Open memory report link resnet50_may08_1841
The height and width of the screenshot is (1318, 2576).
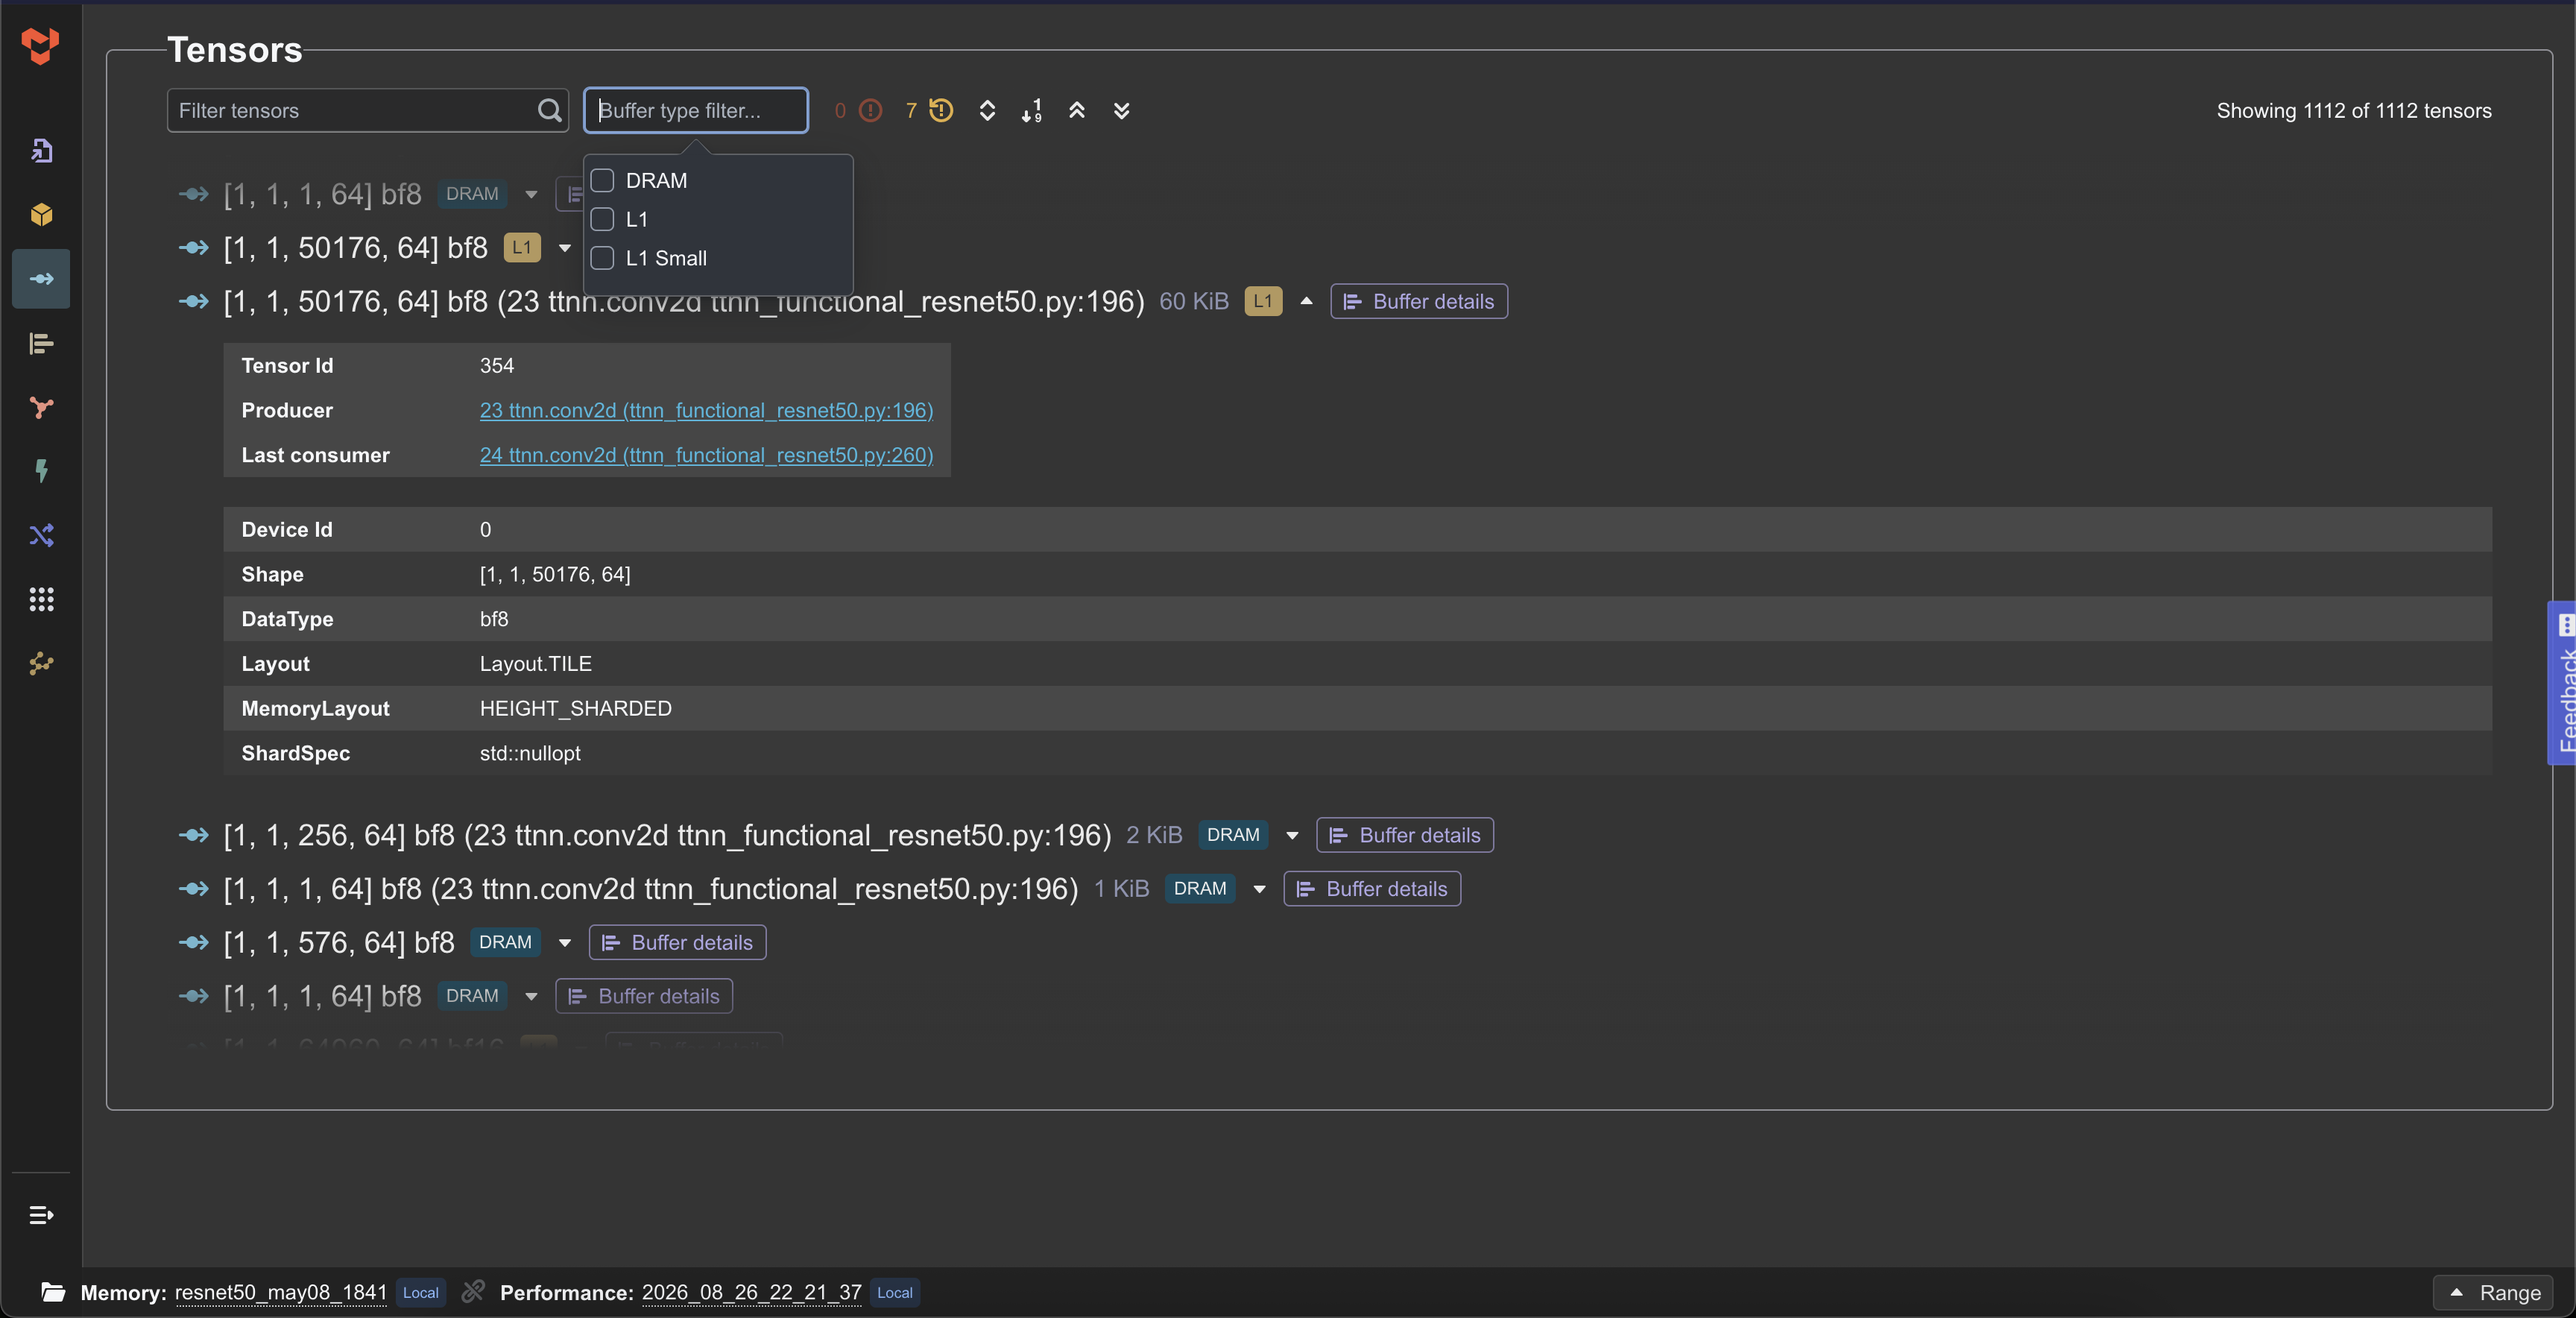point(281,1292)
